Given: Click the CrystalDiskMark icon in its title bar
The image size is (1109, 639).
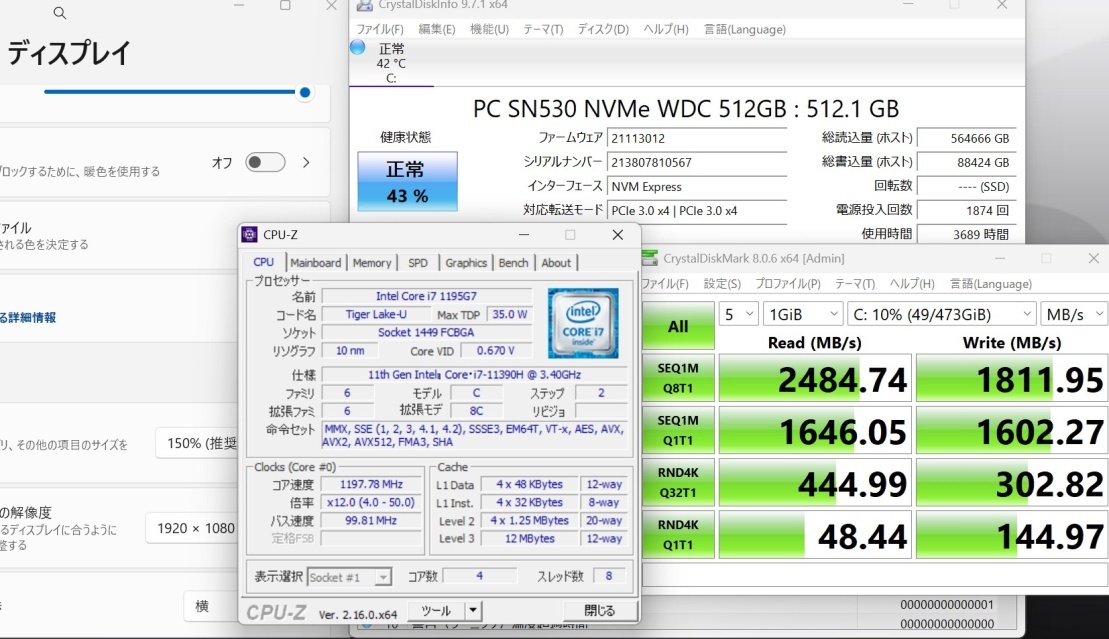Looking at the screenshot, I should 650,258.
